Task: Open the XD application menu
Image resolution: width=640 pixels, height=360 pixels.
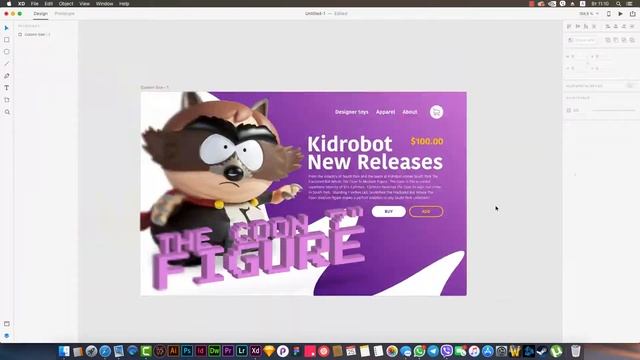Action: (21, 4)
